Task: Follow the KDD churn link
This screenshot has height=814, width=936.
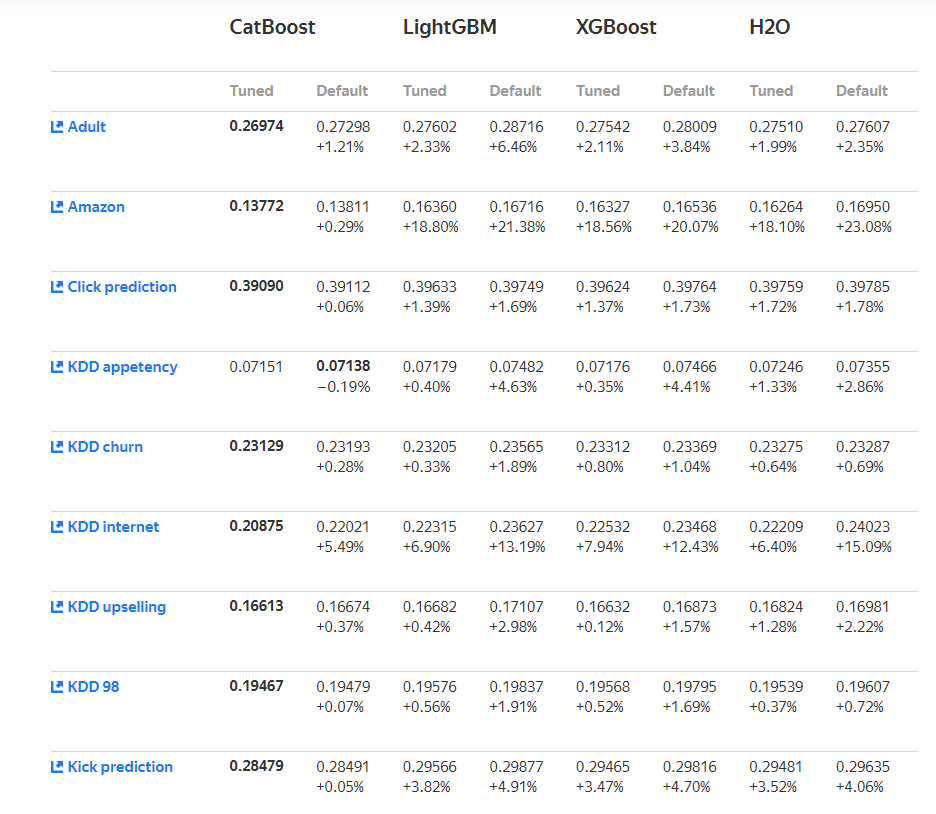Action: (x=105, y=447)
